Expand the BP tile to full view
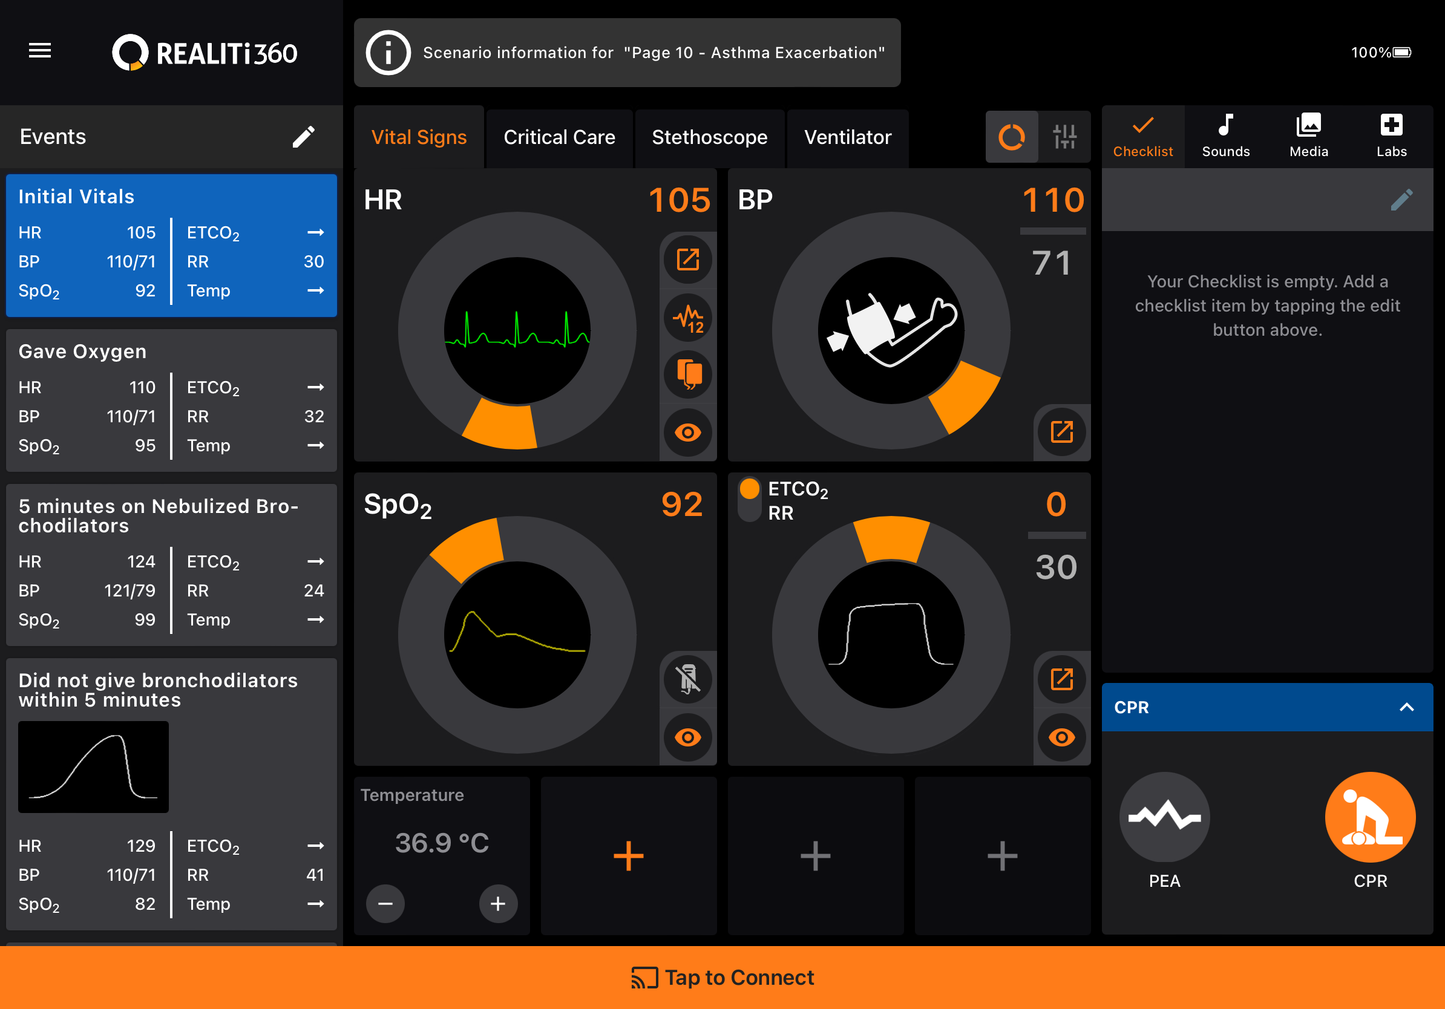This screenshot has height=1009, width=1445. pos(1061,432)
